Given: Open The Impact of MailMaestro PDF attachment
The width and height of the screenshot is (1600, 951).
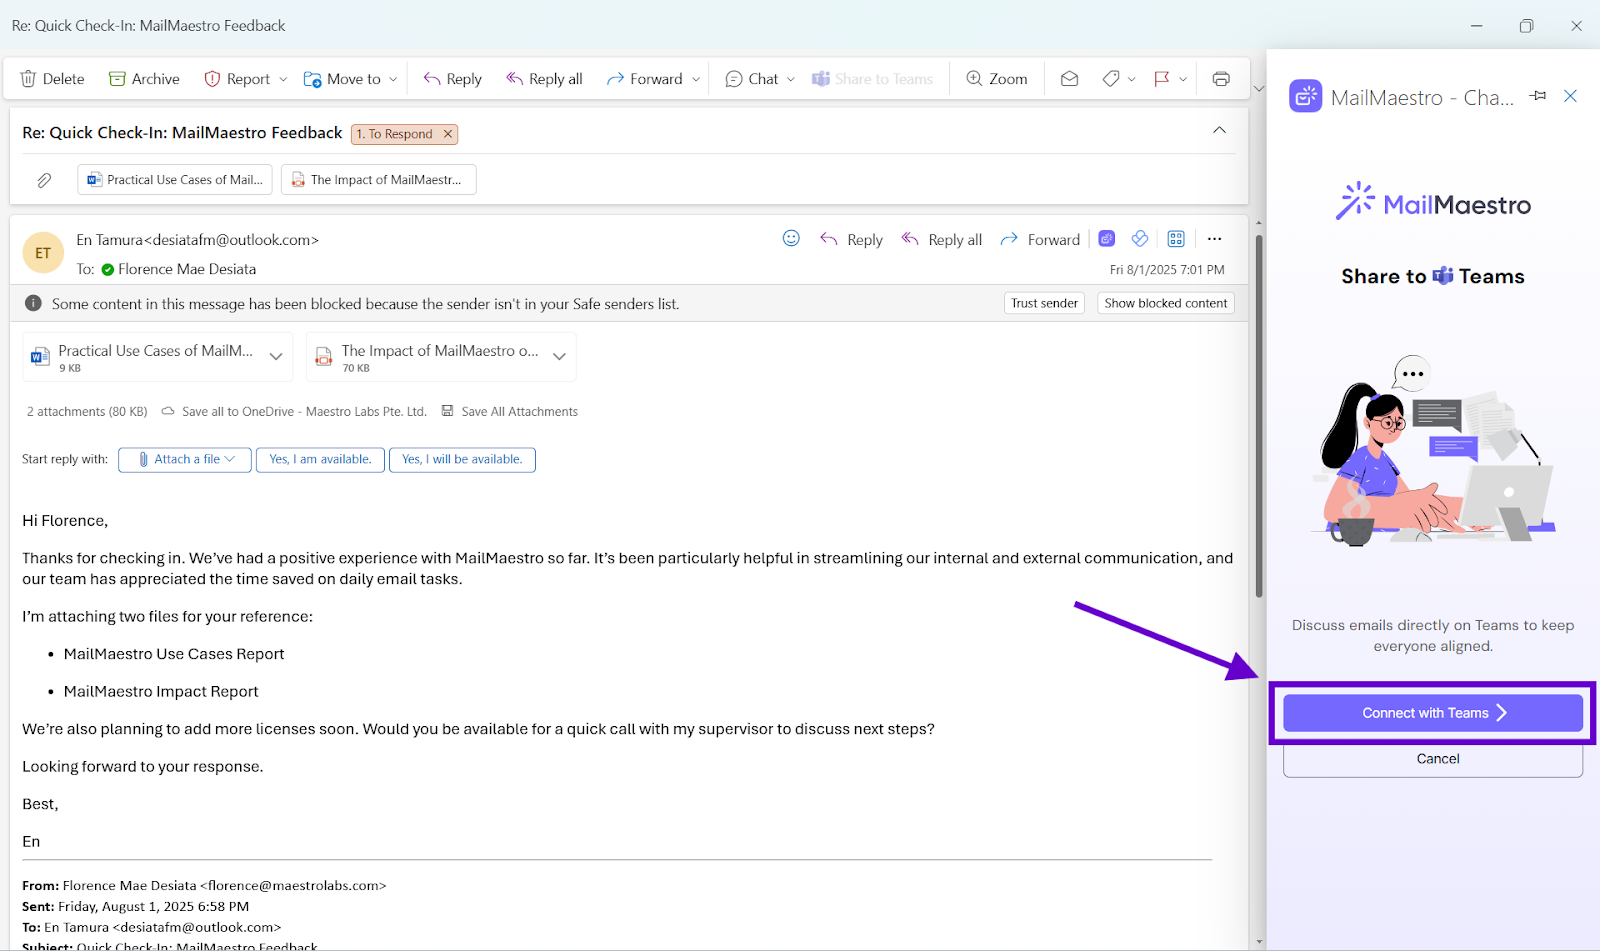Looking at the screenshot, I should [x=427, y=357].
